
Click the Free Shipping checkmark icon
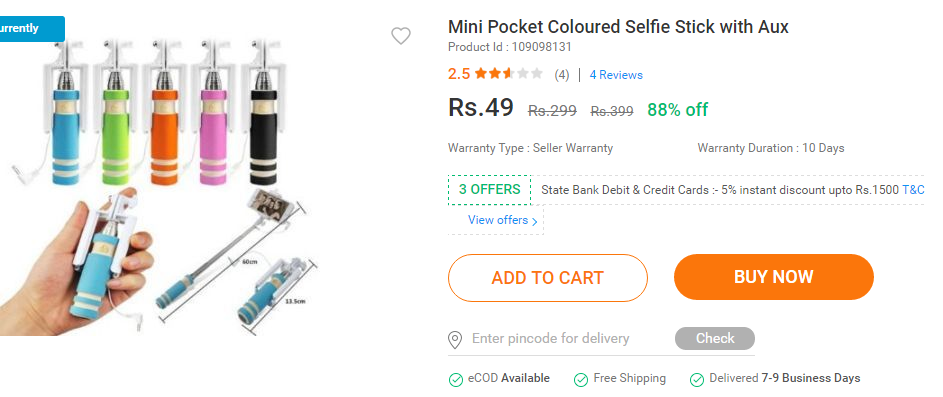coord(580,380)
